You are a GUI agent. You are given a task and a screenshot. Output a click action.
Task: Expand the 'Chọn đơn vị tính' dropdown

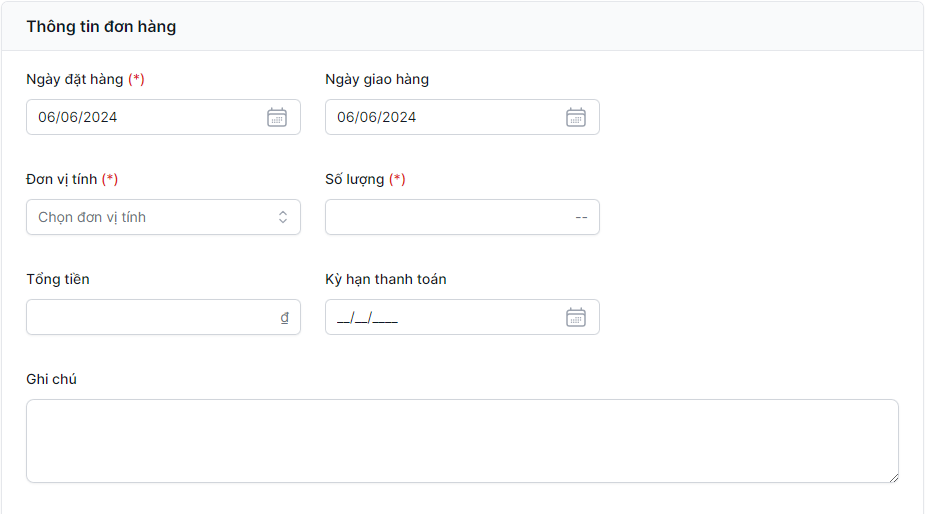coord(150,217)
